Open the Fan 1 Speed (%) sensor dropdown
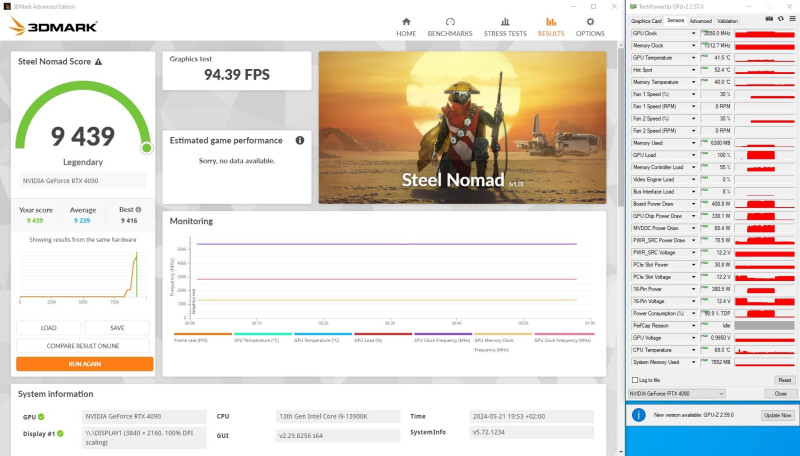This screenshot has width=800, height=456. click(693, 94)
